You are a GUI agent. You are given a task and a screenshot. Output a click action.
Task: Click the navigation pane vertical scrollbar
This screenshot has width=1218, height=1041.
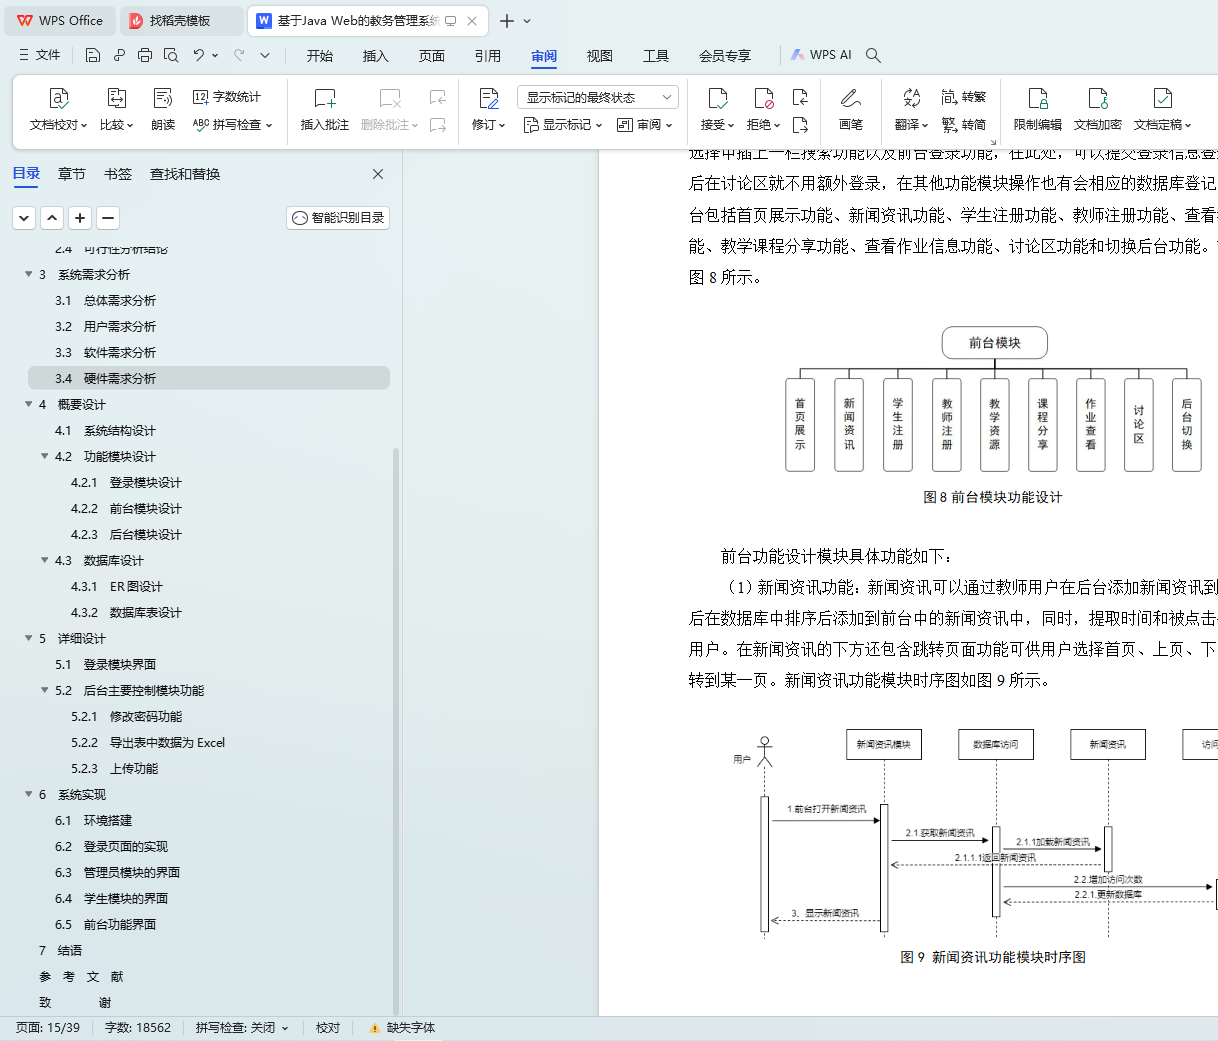[396, 730]
